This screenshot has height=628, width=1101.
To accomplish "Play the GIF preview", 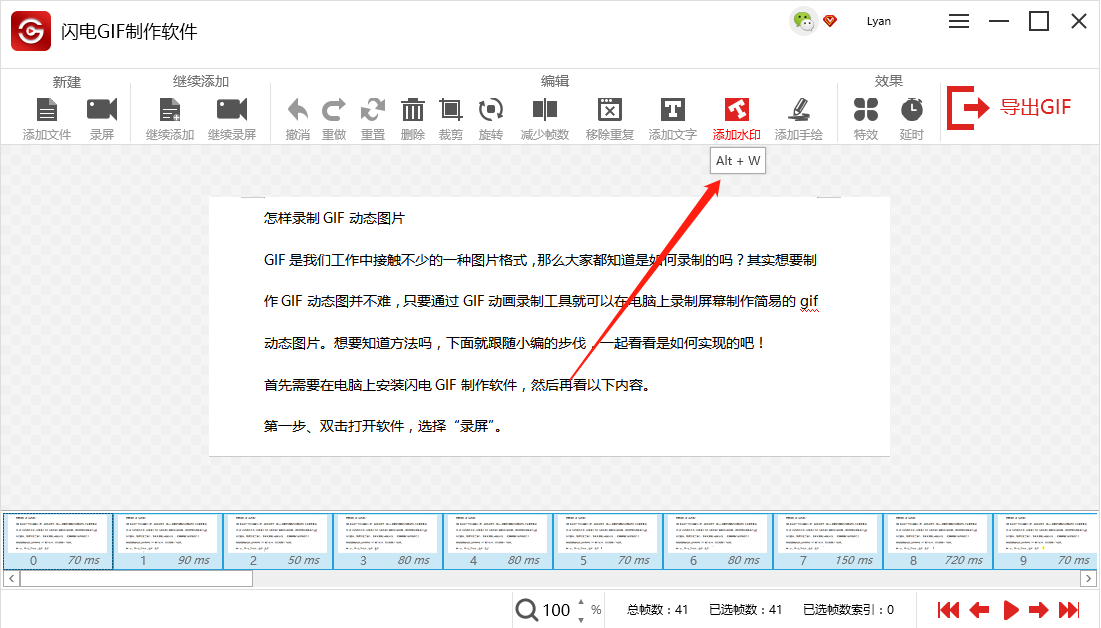I will click(1011, 610).
